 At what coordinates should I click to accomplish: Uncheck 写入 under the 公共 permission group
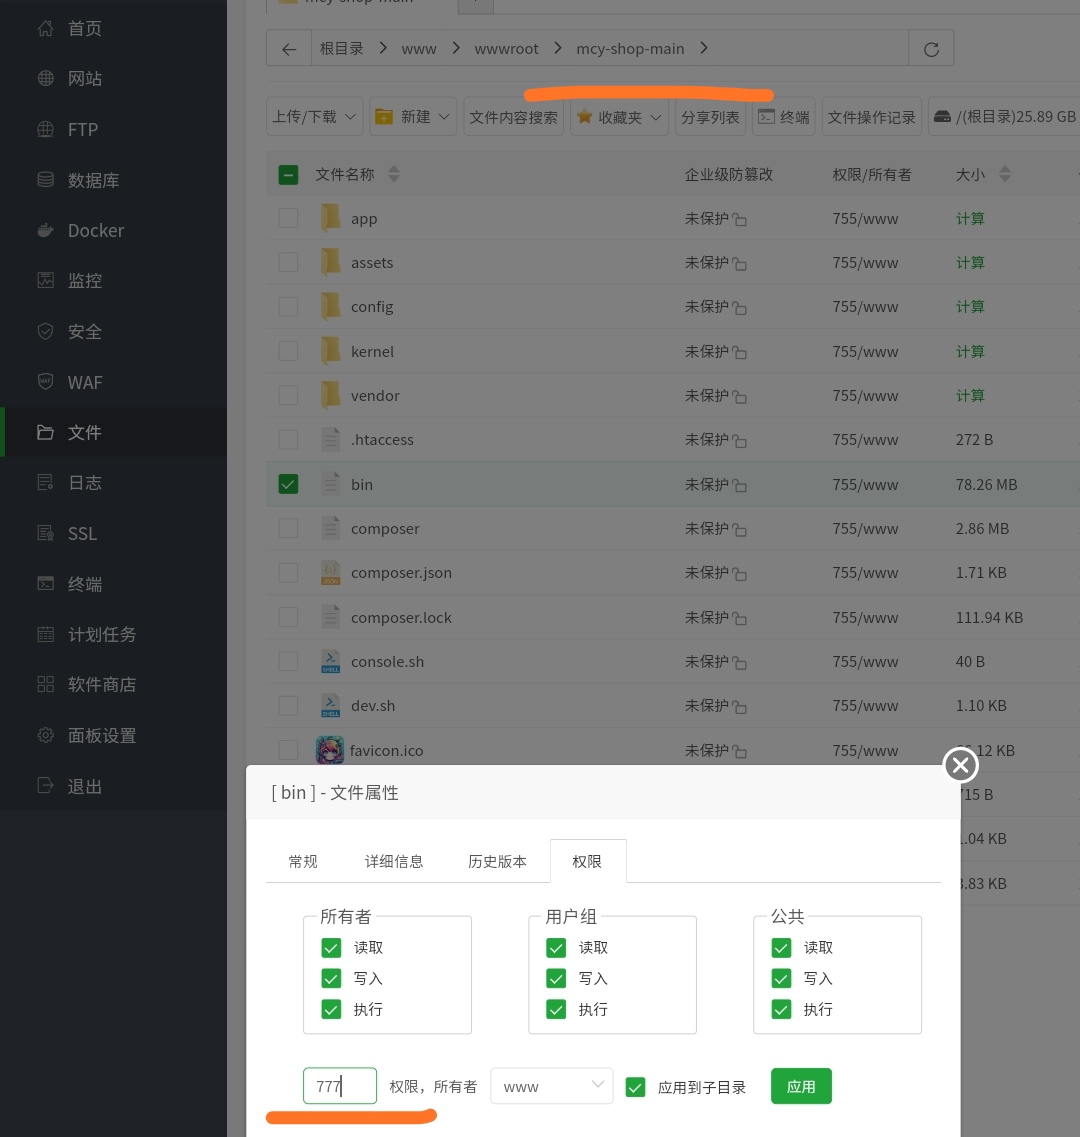point(781,978)
